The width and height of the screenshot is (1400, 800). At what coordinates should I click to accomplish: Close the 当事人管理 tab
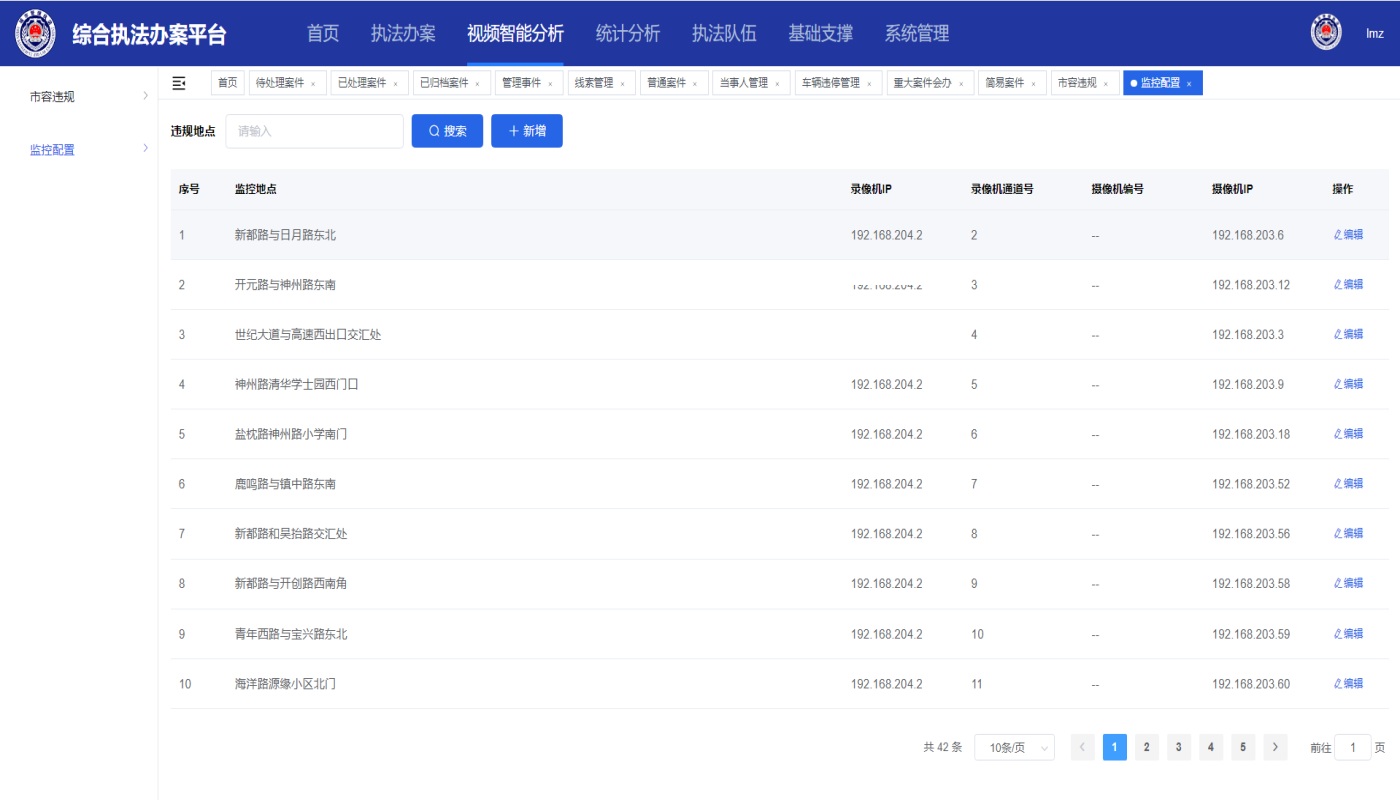point(777,84)
